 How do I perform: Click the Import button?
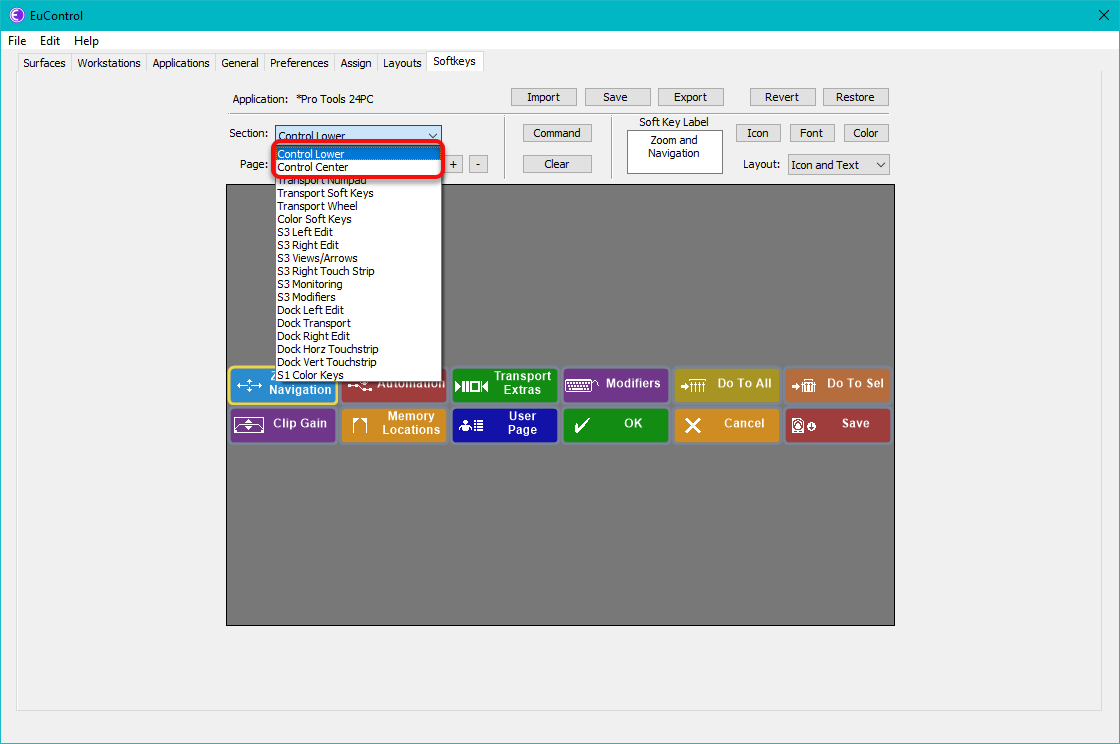pyautogui.click(x=543, y=97)
